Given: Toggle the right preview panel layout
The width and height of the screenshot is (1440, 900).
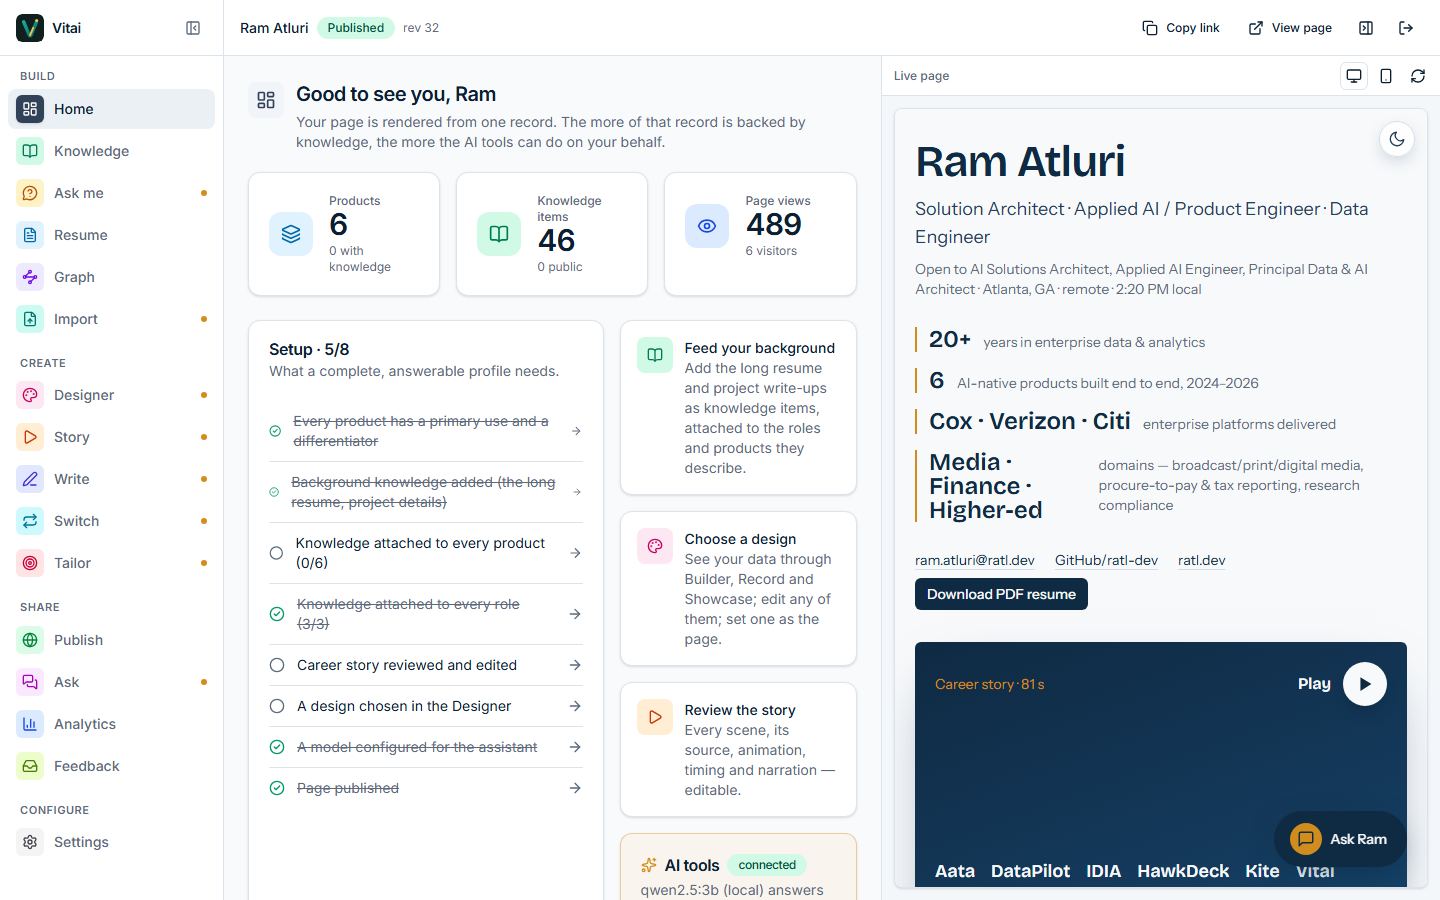Looking at the screenshot, I should click(x=1366, y=28).
